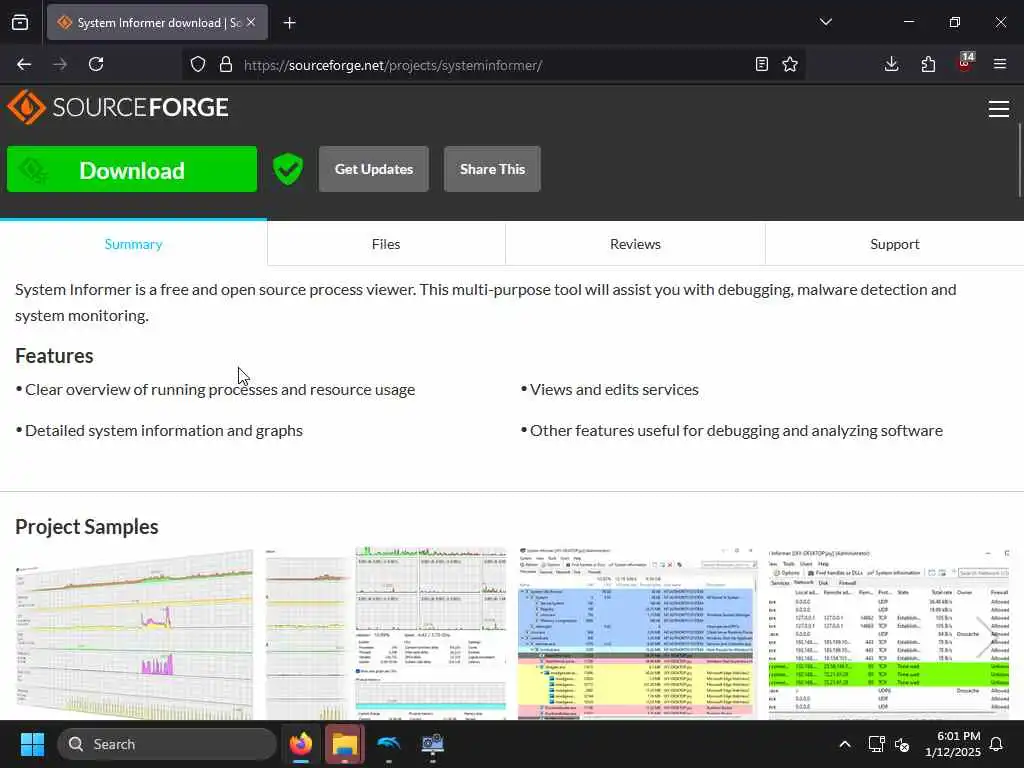Open the extension with badge 14
The height and width of the screenshot is (768, 1024).
click(965, 63)
